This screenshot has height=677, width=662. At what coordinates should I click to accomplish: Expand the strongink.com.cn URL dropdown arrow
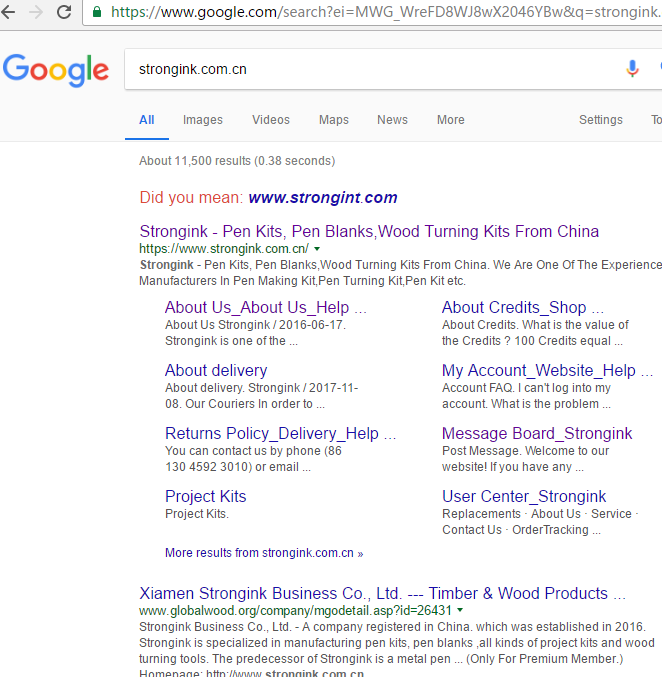(x=317, y=249)
